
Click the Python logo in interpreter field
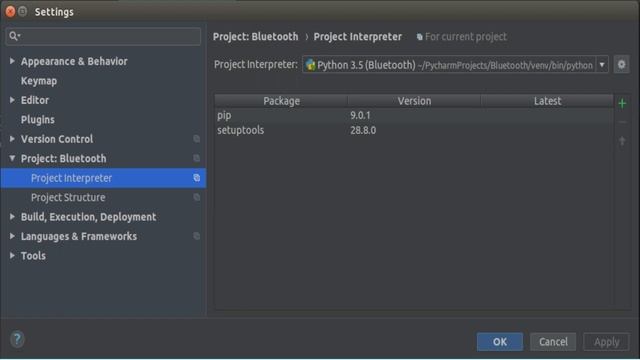pyautogui.click(x=311, y=64)
